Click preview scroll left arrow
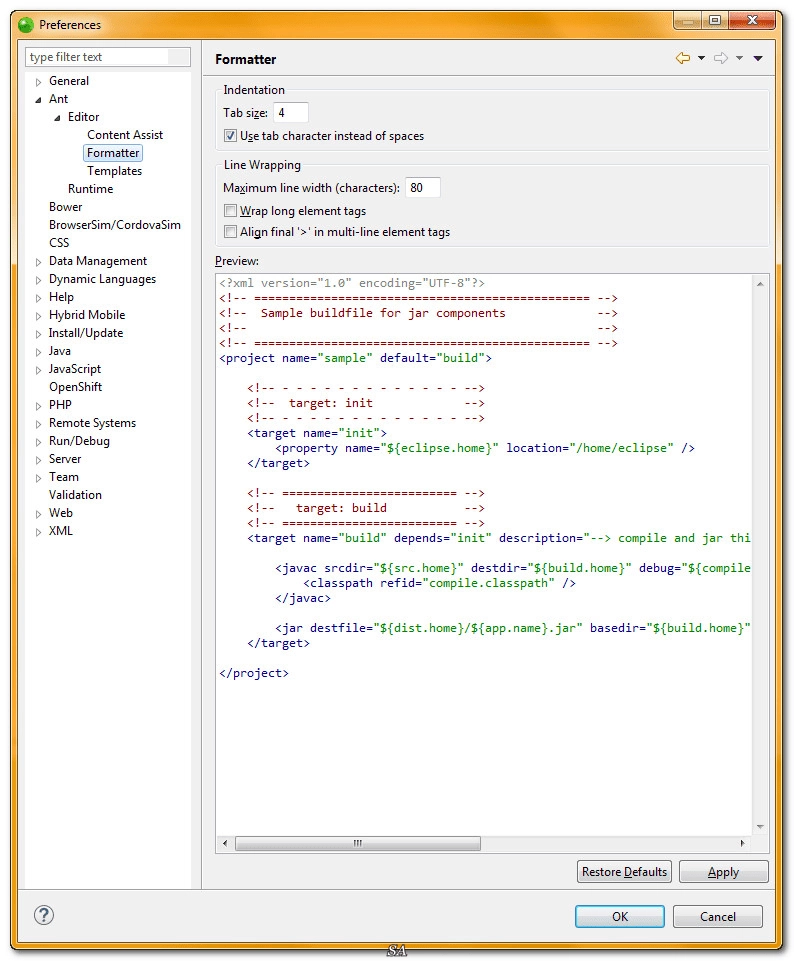The height and width of the screenshot is (961, 794). (225, 843)
